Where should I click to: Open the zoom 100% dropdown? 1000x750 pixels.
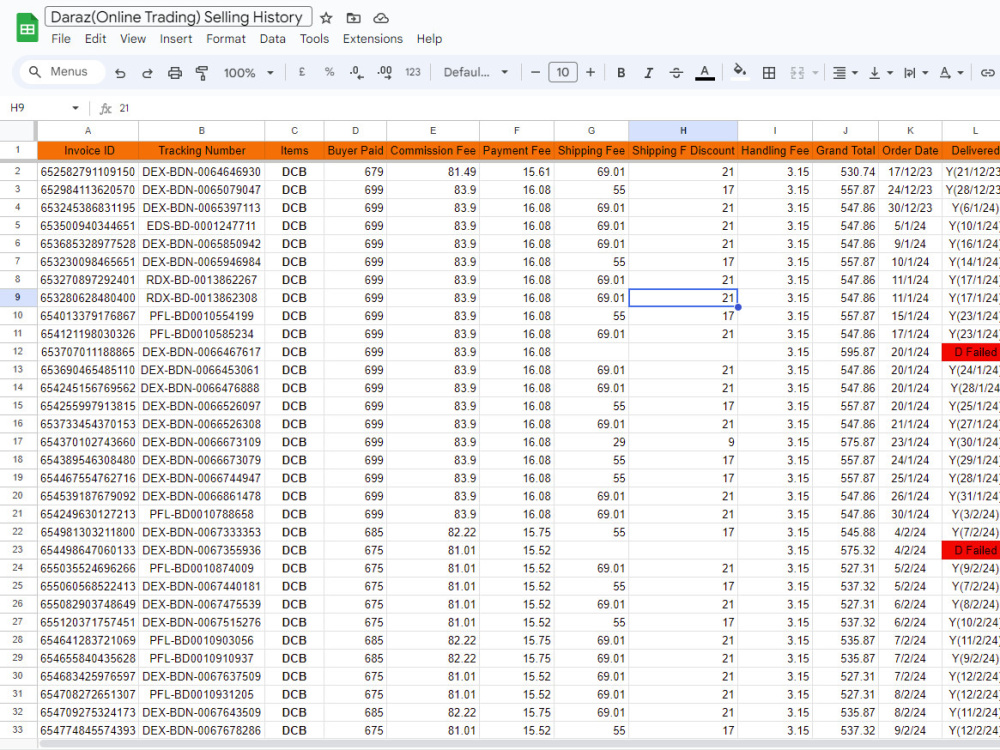click(248, 73)
